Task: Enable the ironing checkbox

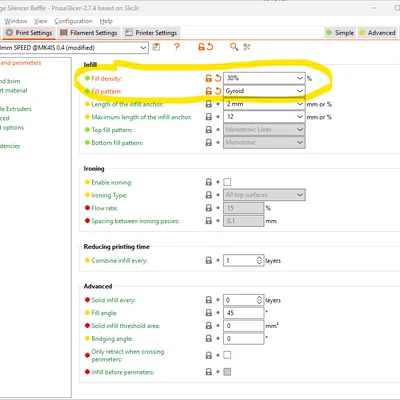Action: 227,182
